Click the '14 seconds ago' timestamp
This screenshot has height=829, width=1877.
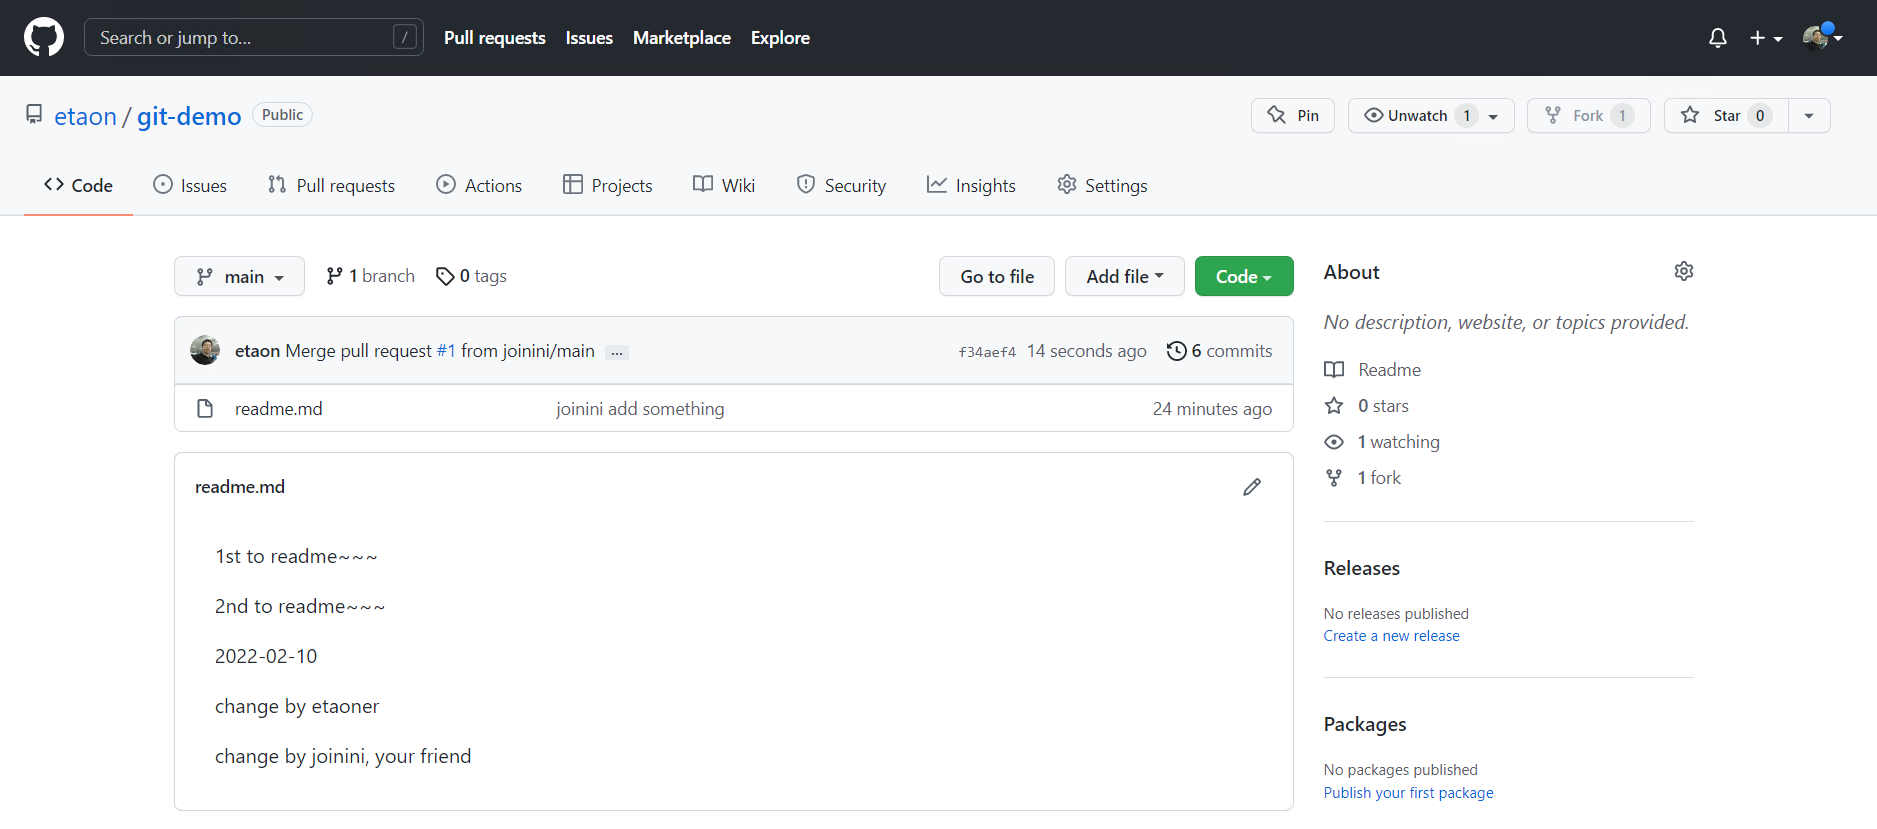pyautogui.click(x=1087, y=351)
